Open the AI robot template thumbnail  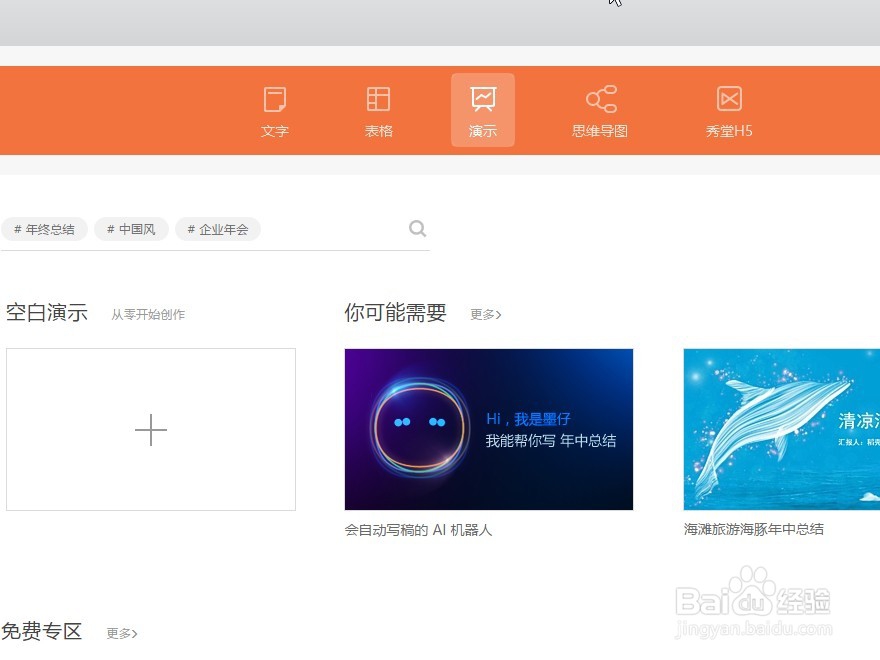click(x=488, y=429)
